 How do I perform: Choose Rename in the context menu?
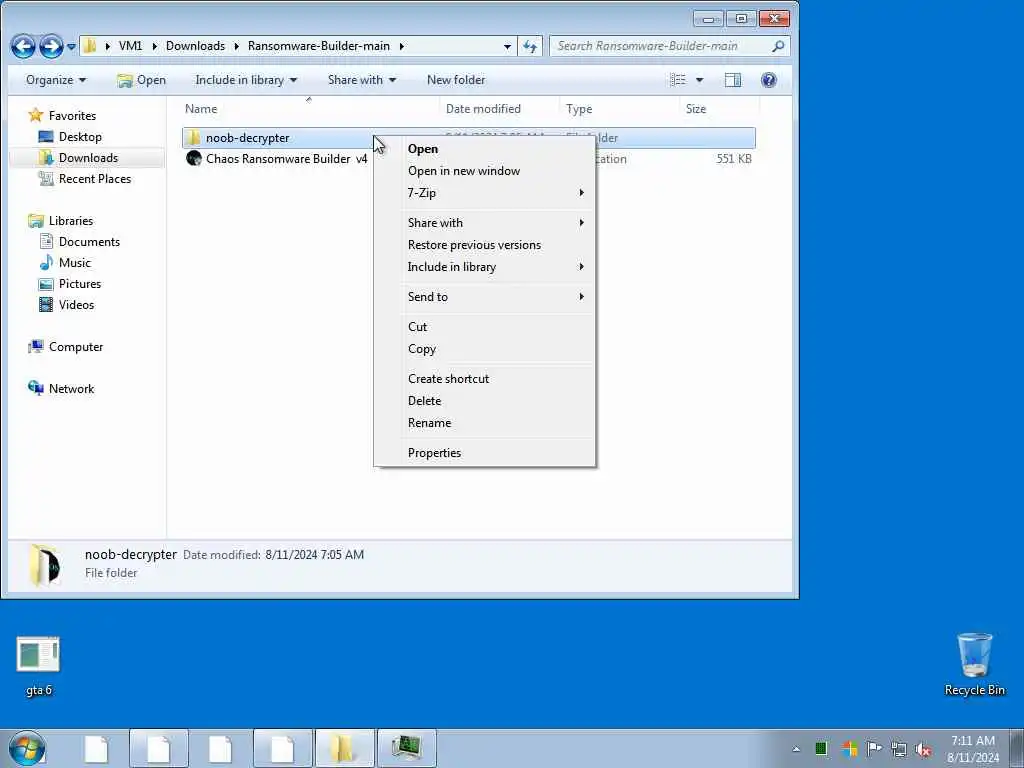point(485,423)
